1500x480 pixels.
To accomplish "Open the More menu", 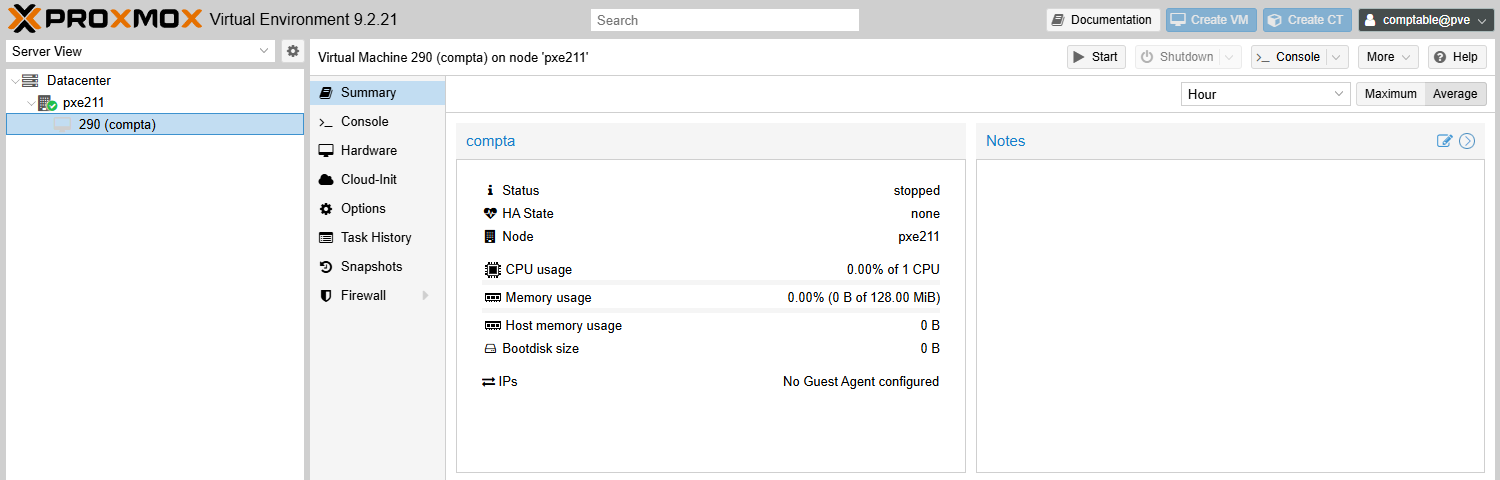I will tap(1389, 57).
